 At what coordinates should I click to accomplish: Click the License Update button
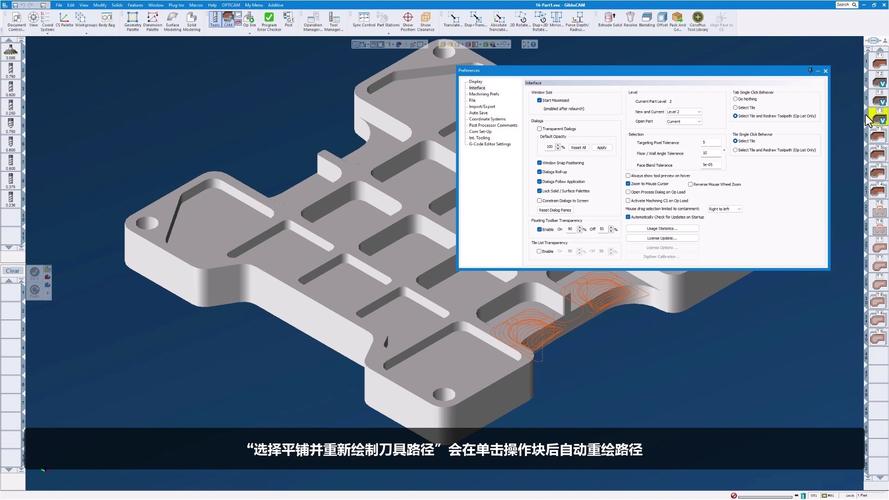coord(662,238)
